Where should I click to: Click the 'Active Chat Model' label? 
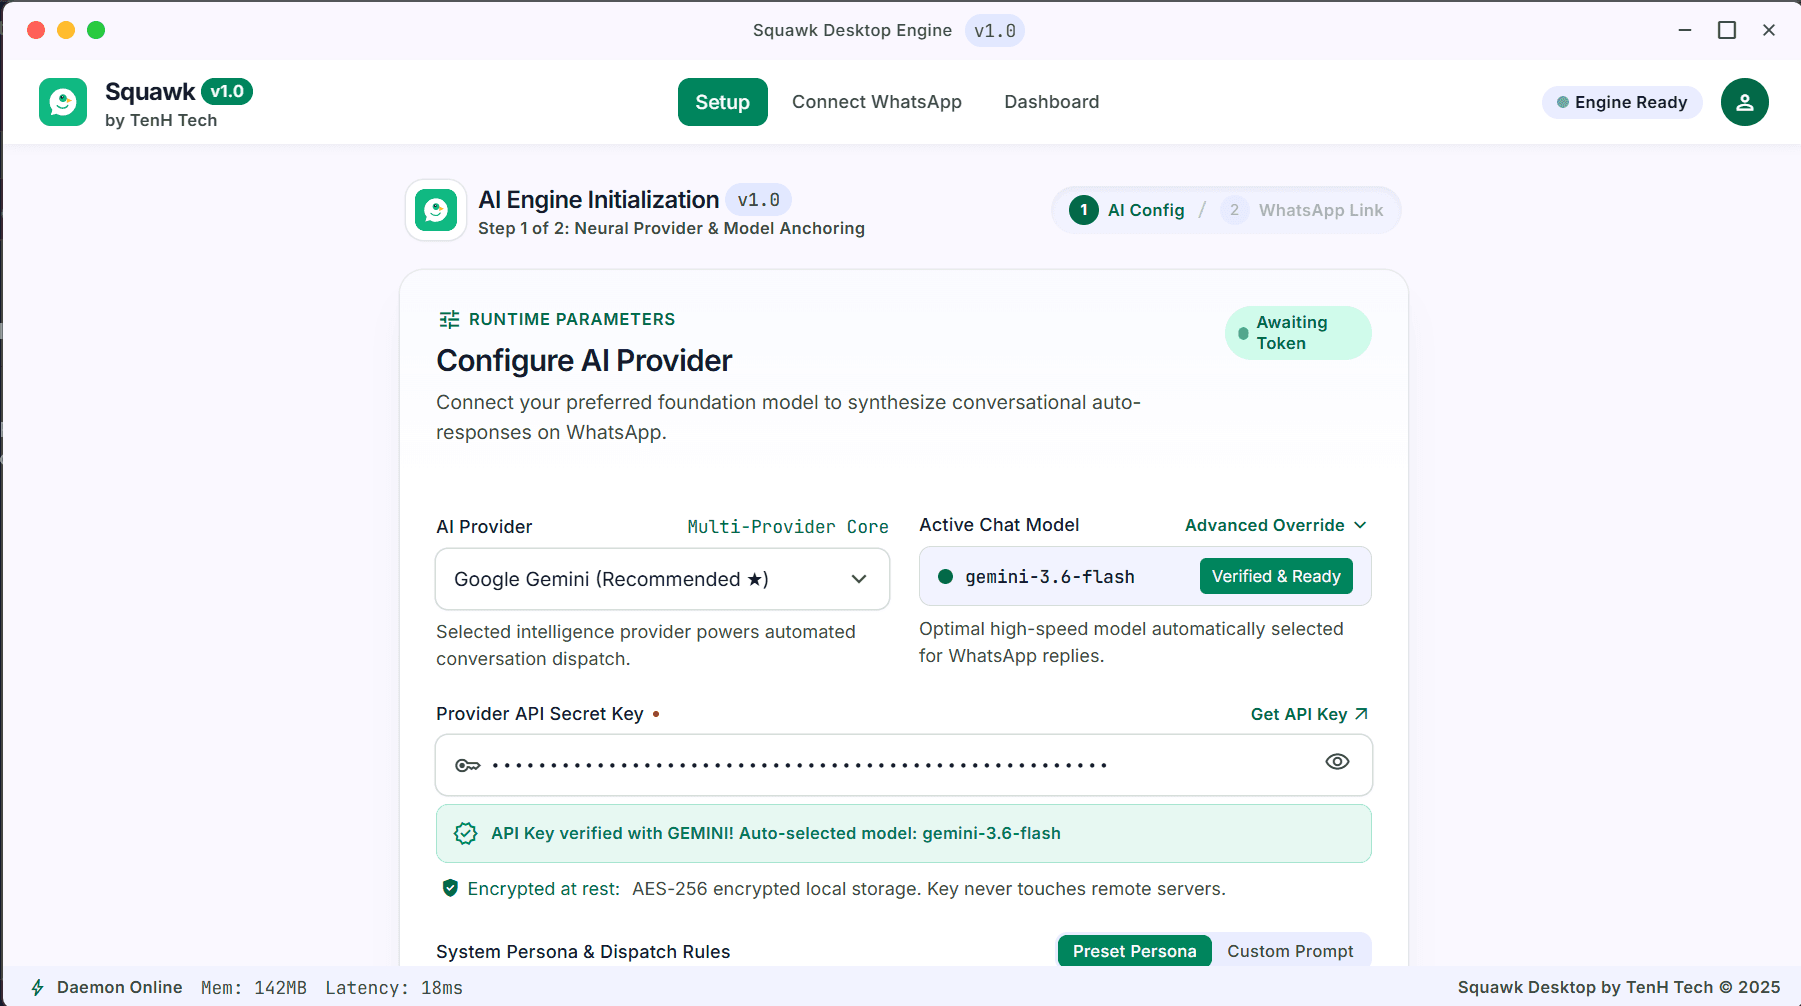pos(999,525)
